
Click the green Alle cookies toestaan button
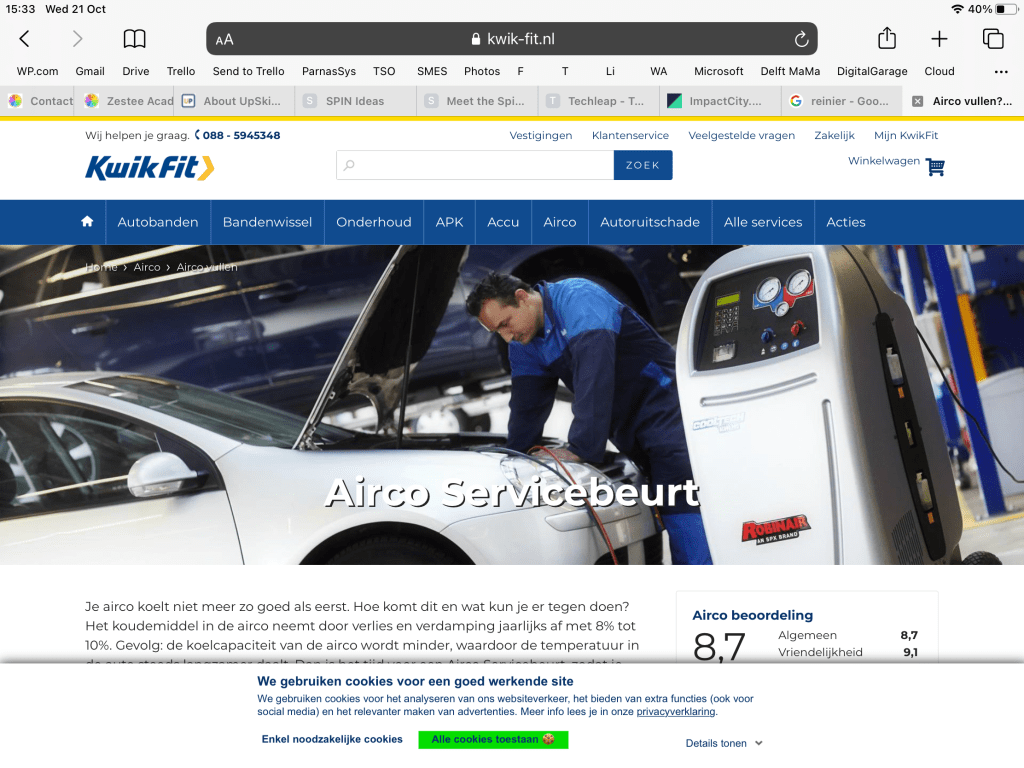point(493,740)
